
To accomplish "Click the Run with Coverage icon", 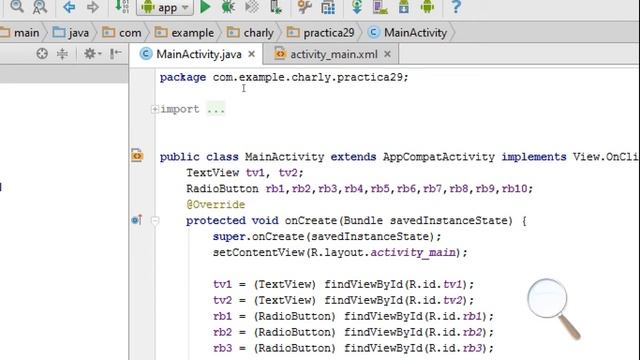I will 252,7.
